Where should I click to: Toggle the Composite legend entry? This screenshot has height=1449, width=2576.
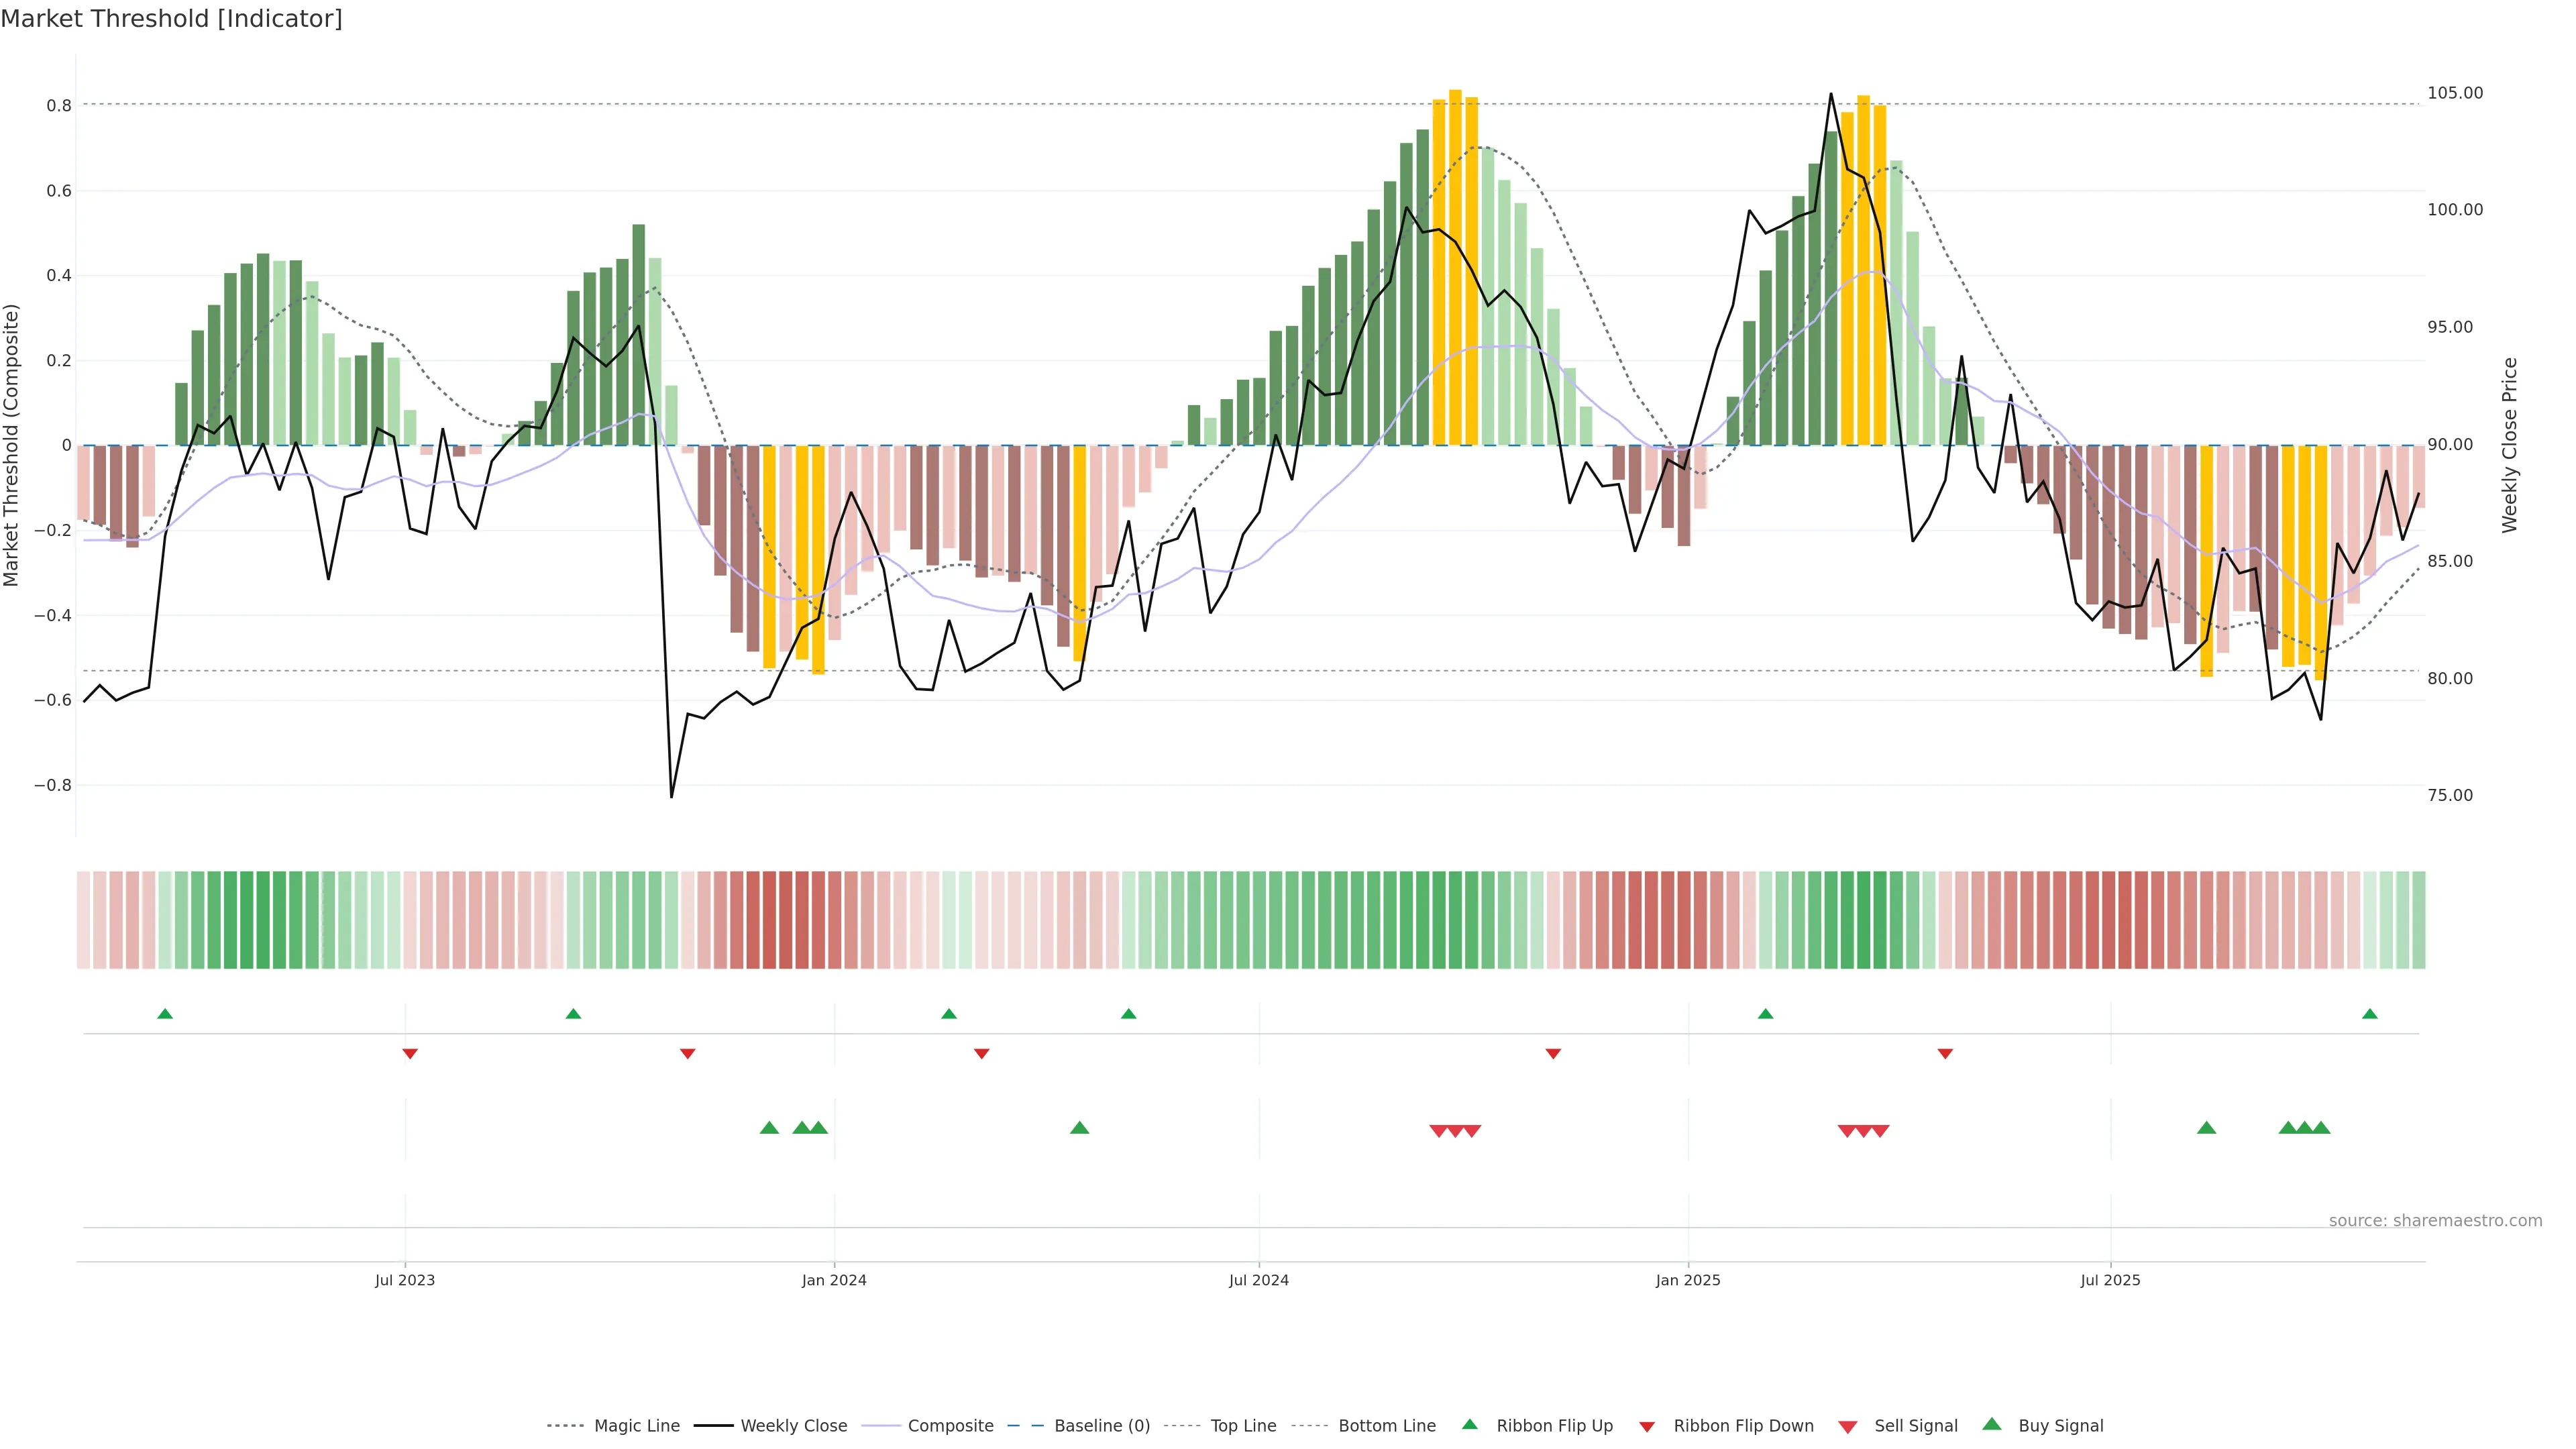point(950,1426)
